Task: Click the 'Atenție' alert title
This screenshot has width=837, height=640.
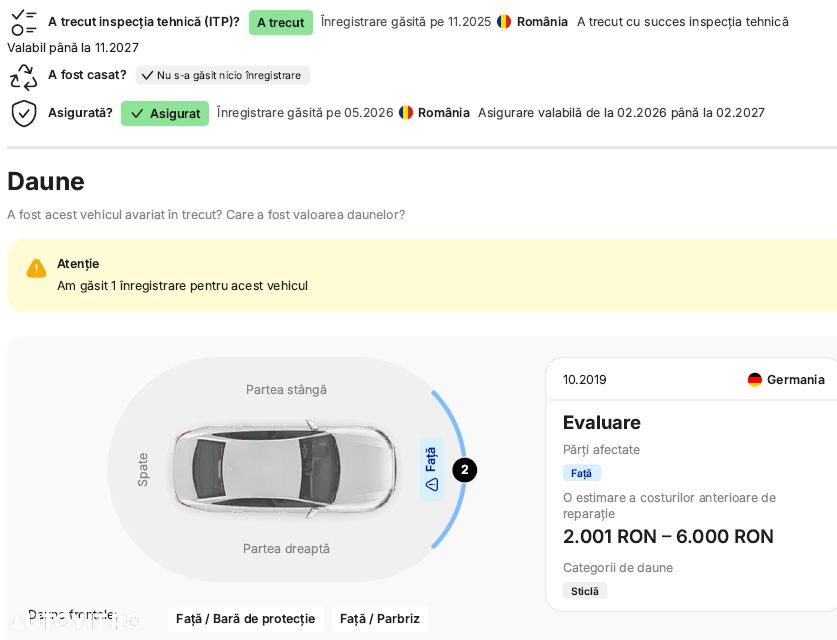Action: pyautogui.click(x=78, y=264)
